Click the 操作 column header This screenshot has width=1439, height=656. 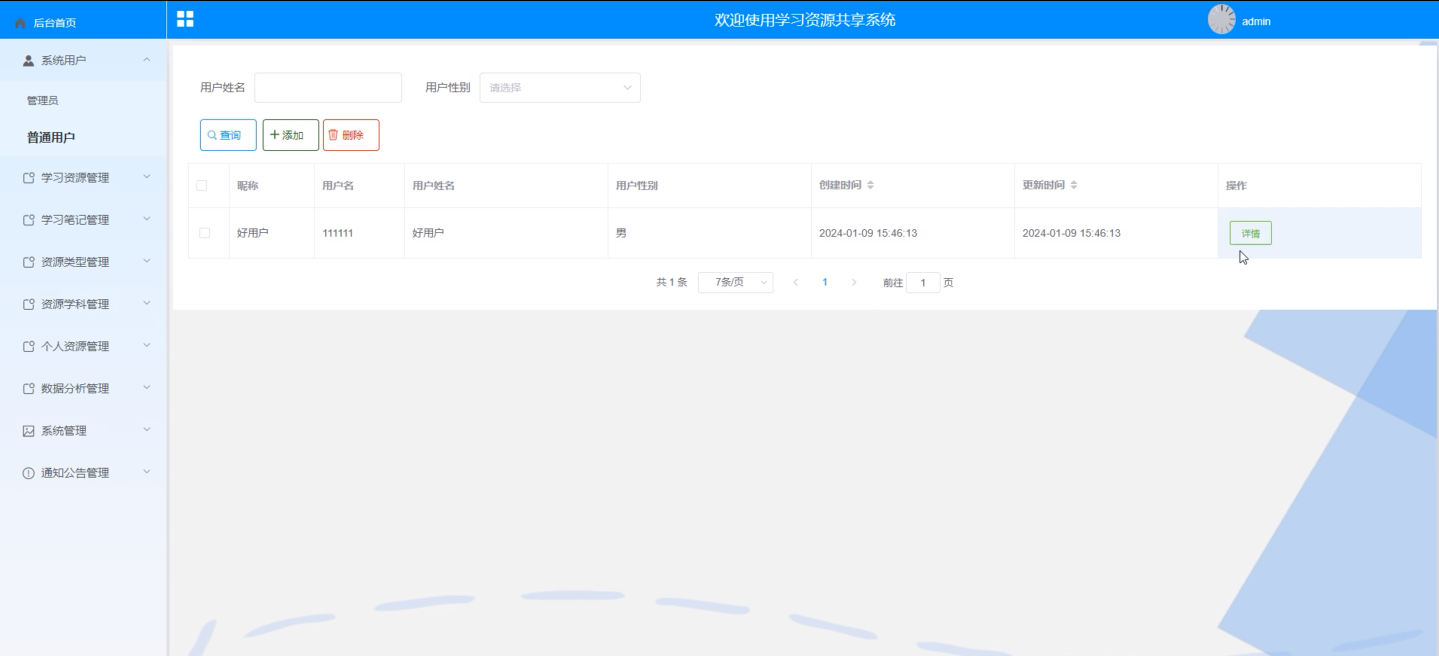(1237, 186)
